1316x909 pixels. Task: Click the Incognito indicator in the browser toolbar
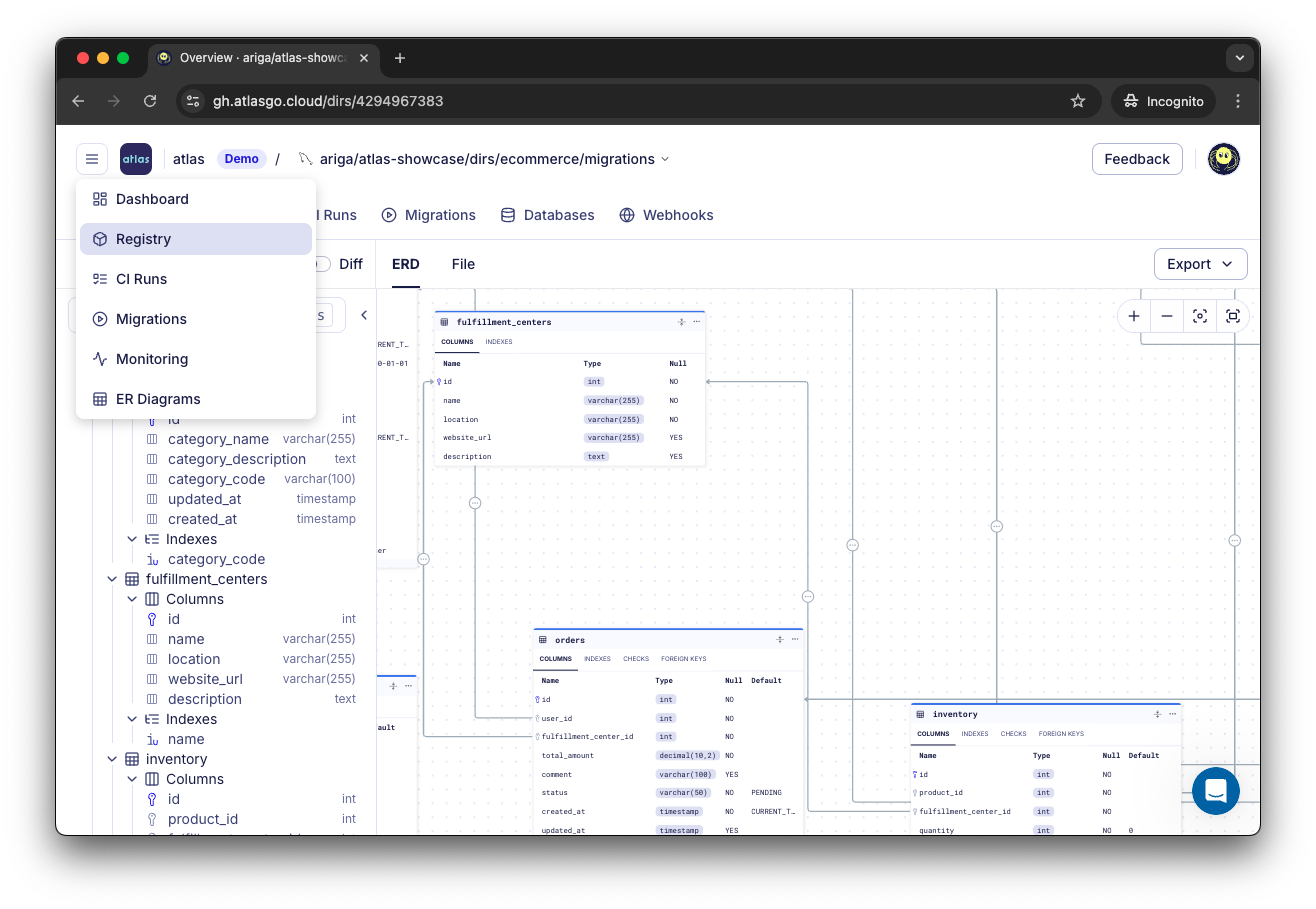(x=1163, y=100)
